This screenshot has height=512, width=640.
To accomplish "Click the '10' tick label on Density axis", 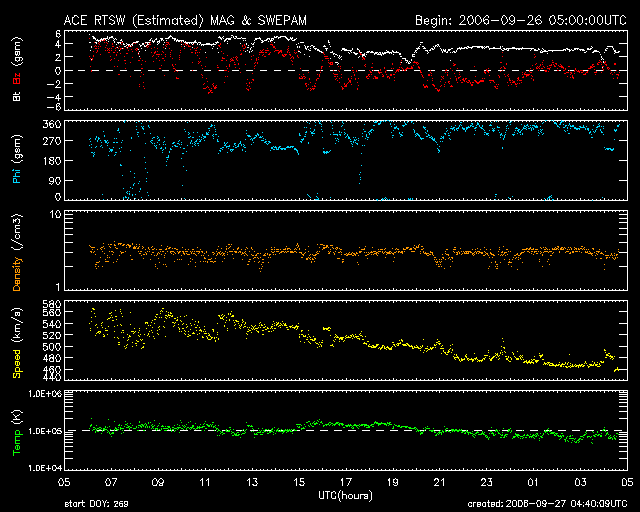I will click(x=55, y=214).
